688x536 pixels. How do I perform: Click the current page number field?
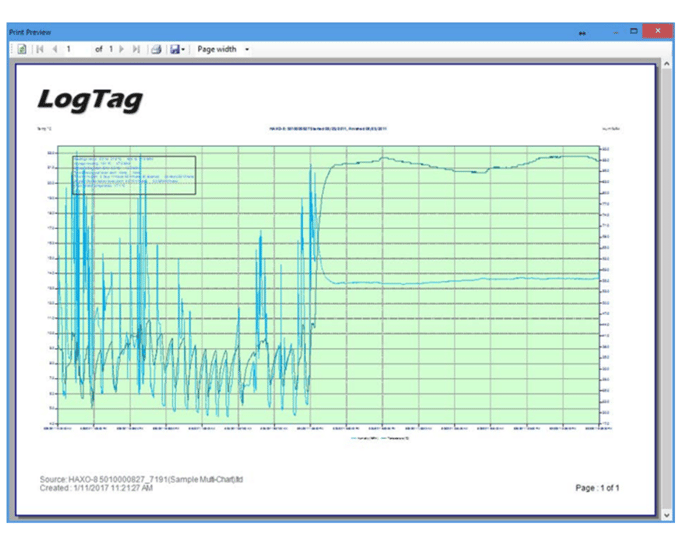[x=77, y=49]
